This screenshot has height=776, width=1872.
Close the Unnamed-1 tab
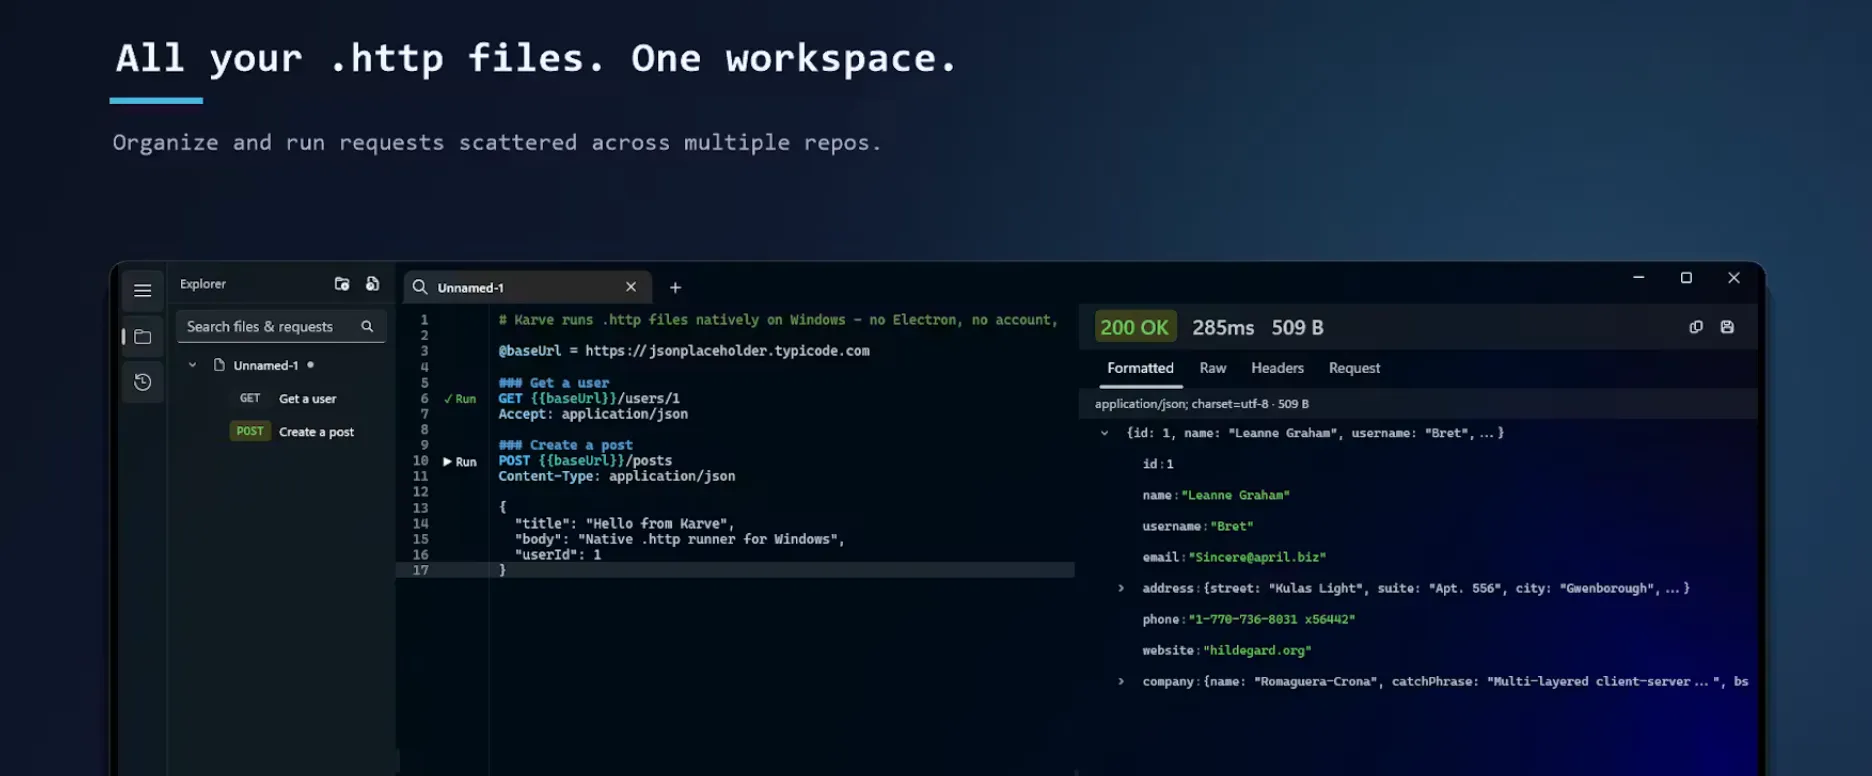631,287
